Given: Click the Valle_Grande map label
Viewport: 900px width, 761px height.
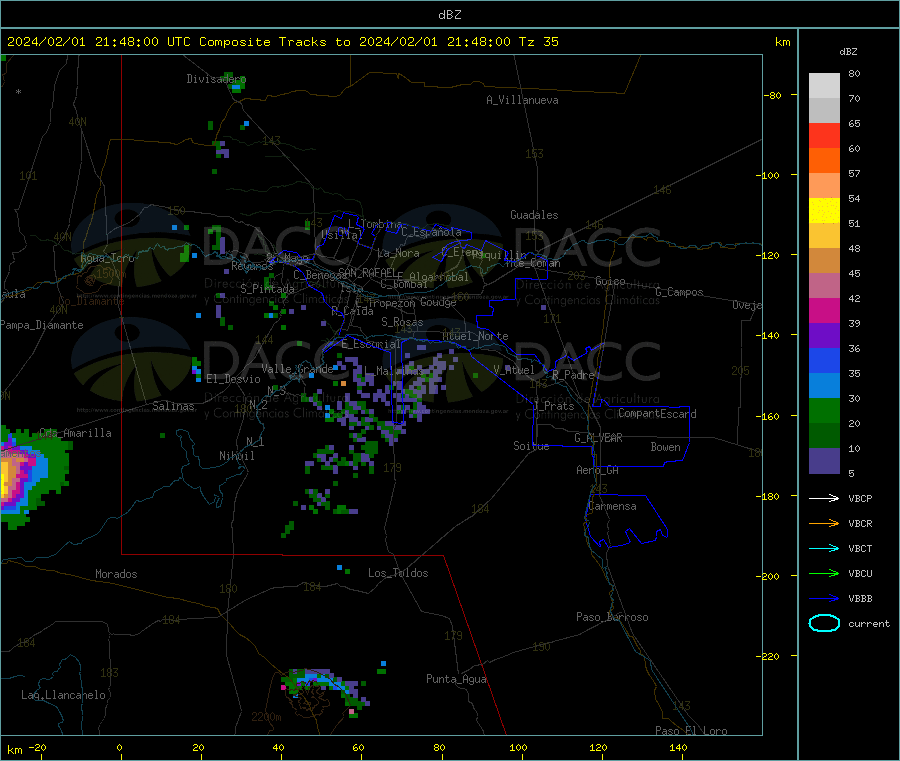Looking at the screenshot, I should (x=297, y=369).
